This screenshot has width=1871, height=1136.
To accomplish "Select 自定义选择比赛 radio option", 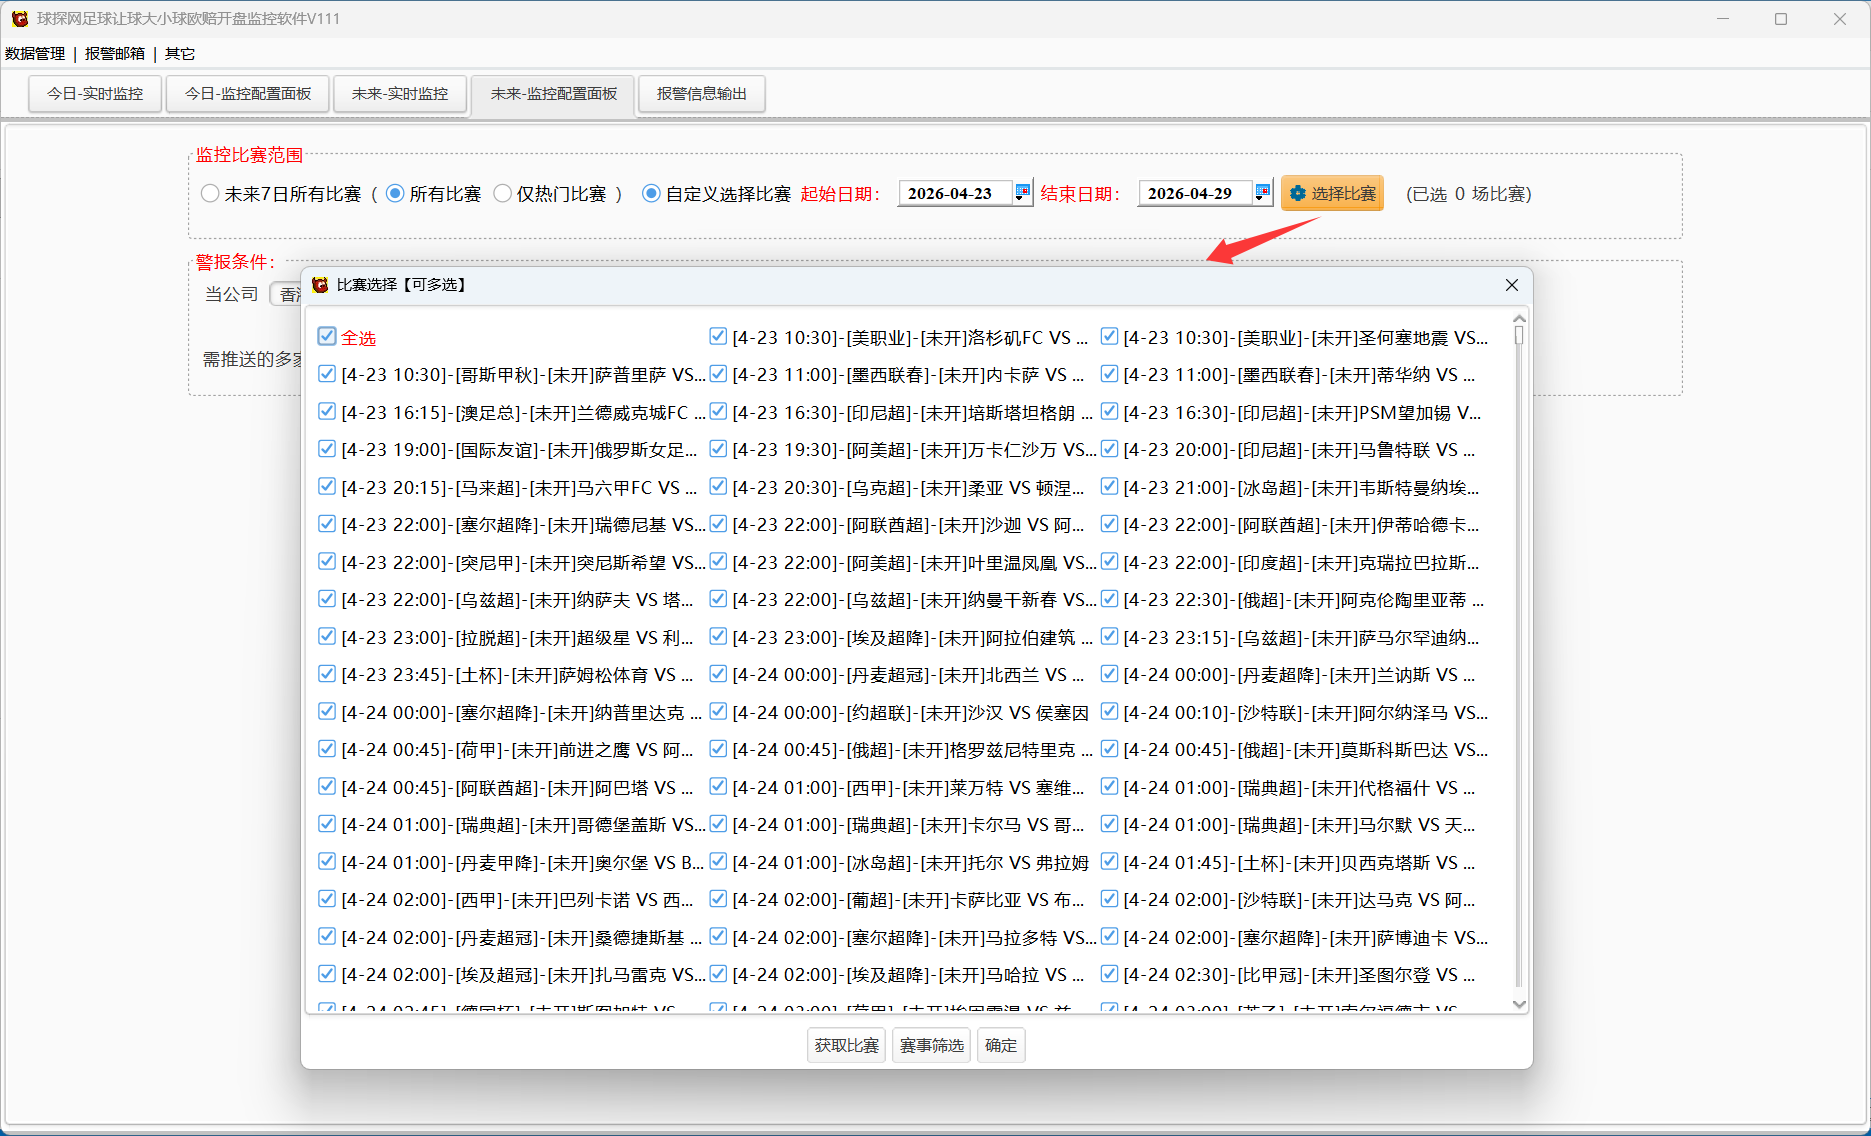I will coord(651,194).
